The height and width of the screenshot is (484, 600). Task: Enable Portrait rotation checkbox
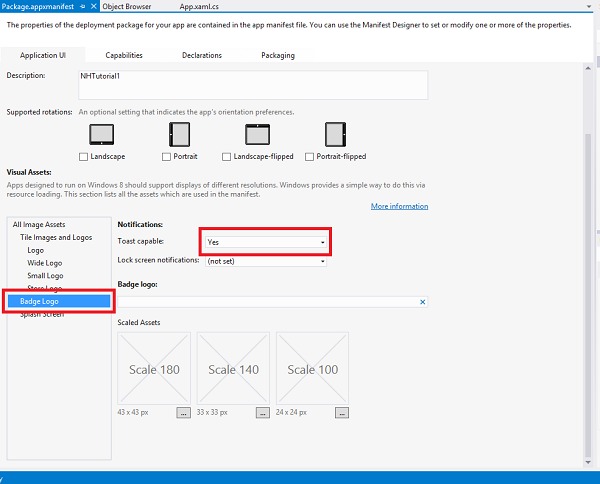[x=166, y=157]
